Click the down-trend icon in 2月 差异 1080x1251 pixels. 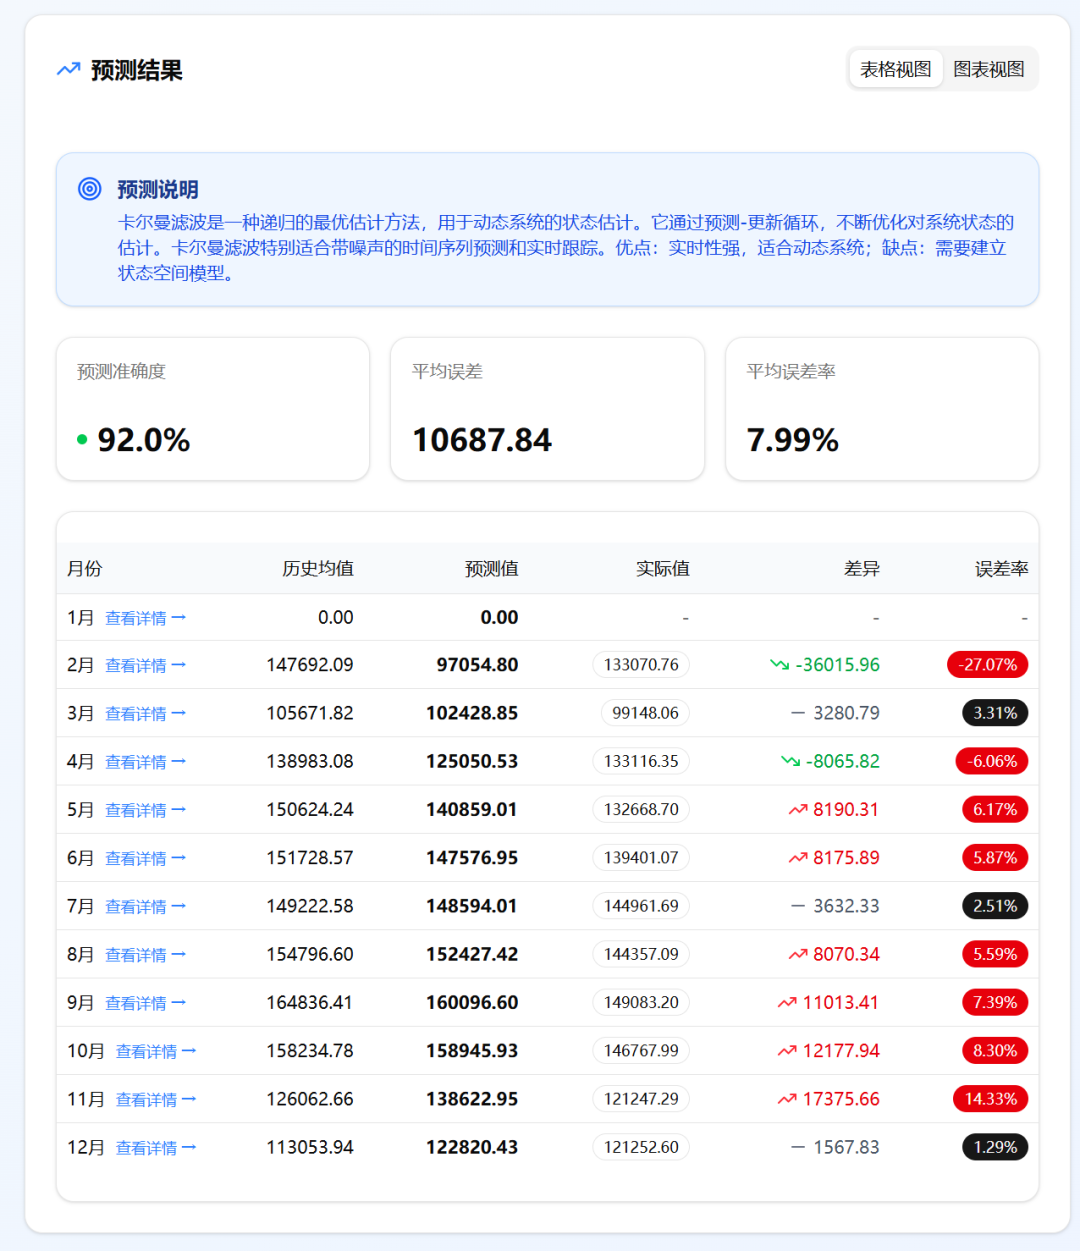click(779, 665)
